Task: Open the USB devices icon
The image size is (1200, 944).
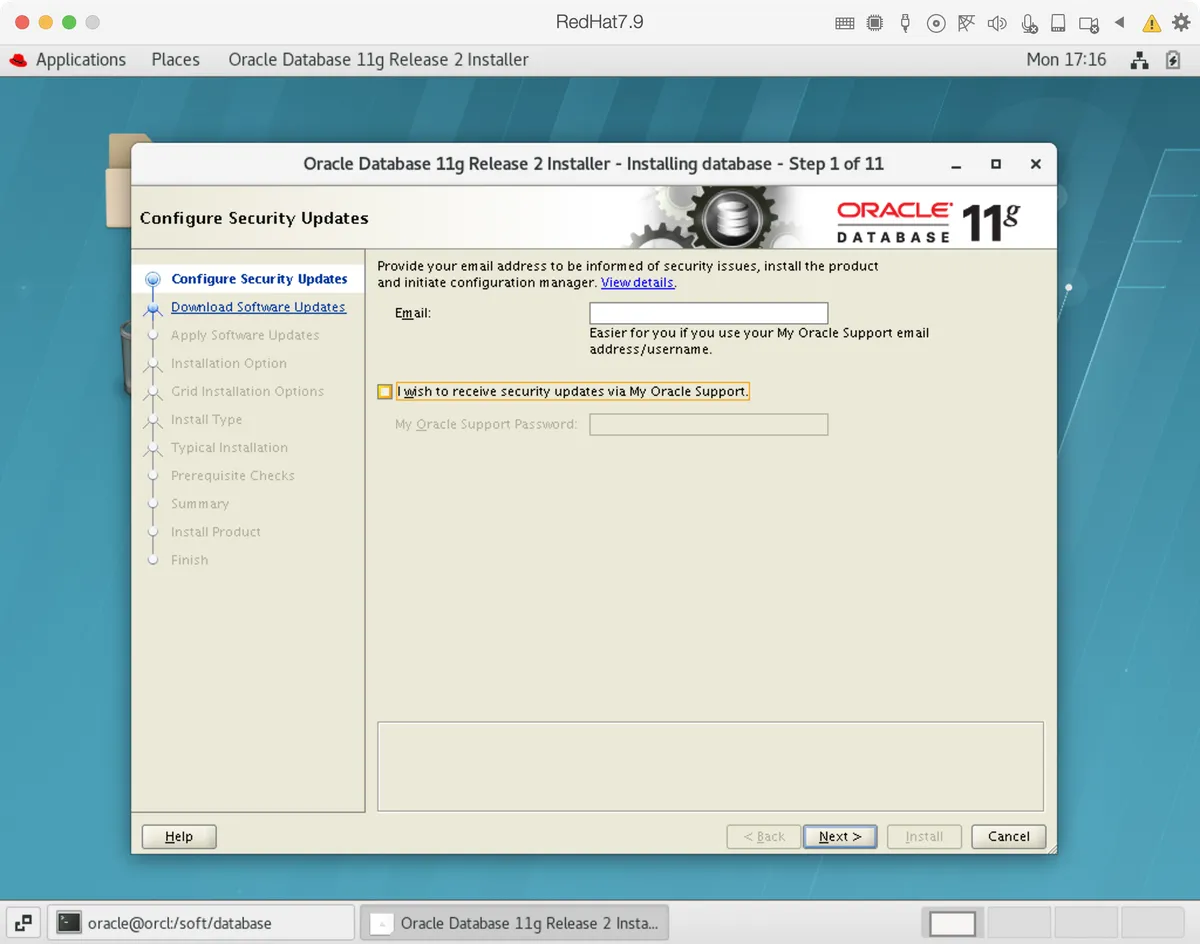Action: [x=905, y=22]
